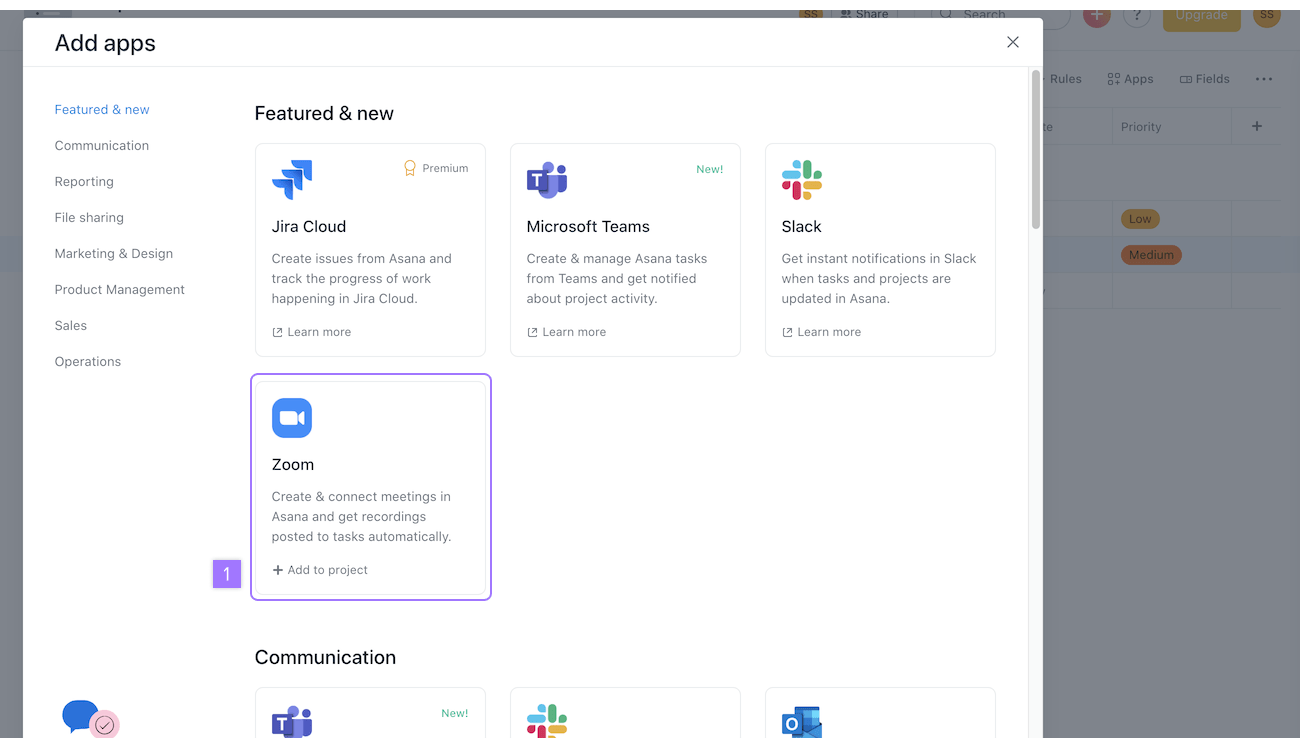Click the Jira Cloud app icon

[291, 180]
